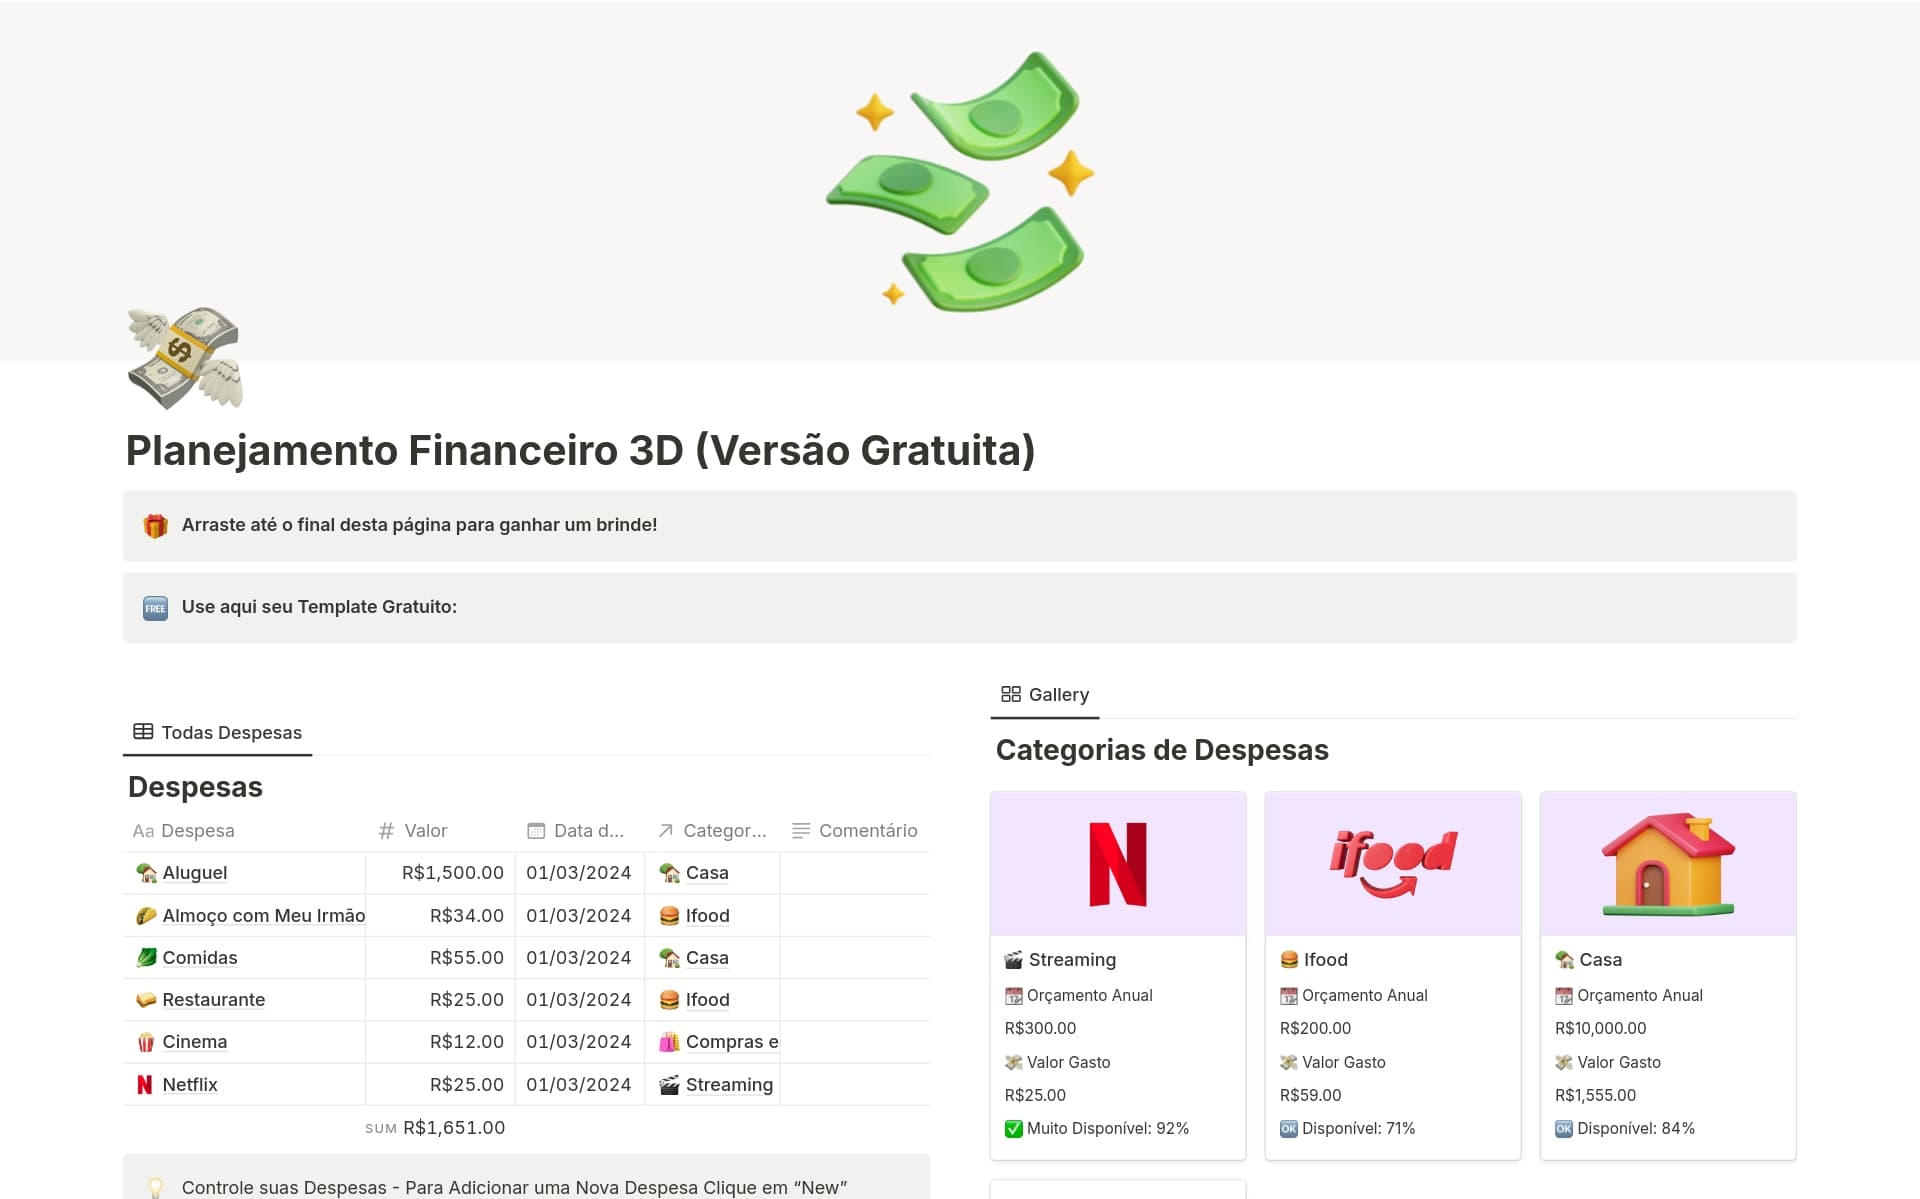Viewport: 1920px width, 1199px height.
Task: Click the grid icon beside Gallery
Action: click(1011, 694)
